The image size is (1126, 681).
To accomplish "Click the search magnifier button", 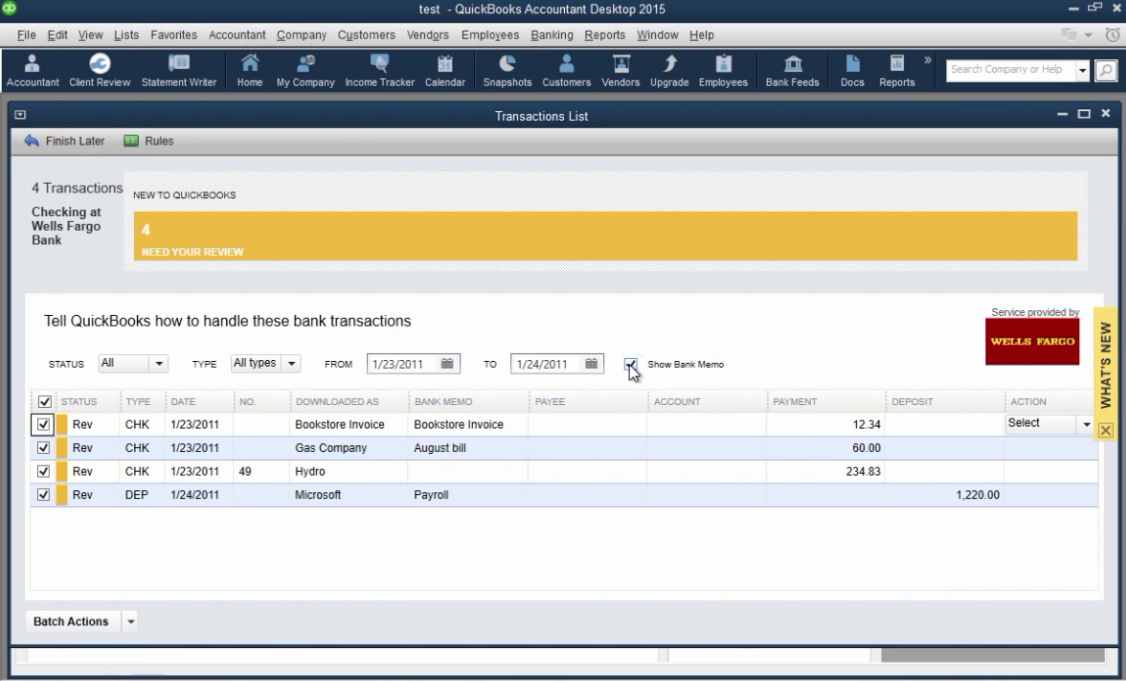I will pos(1106,70).
